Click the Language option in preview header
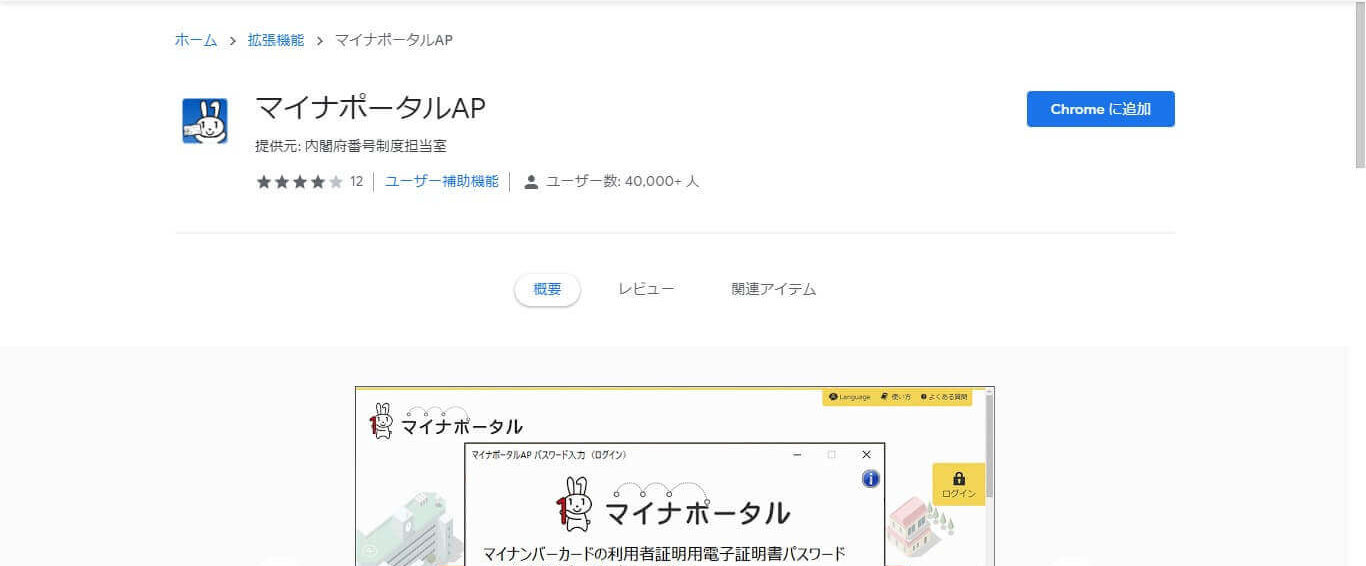1366x566 pixels. (850, 397)
